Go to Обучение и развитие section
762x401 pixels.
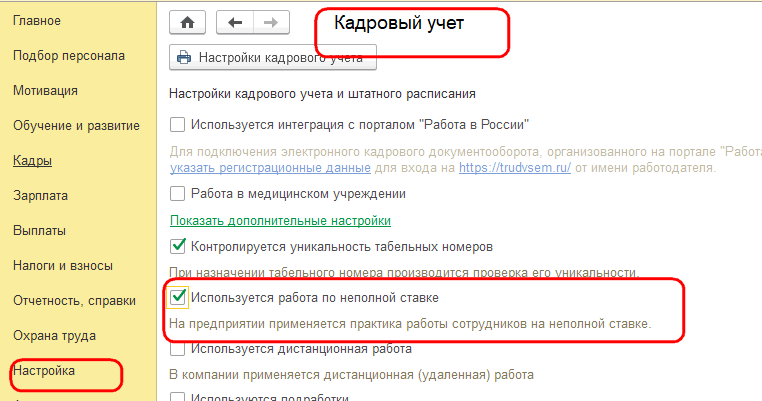(76, 126)
